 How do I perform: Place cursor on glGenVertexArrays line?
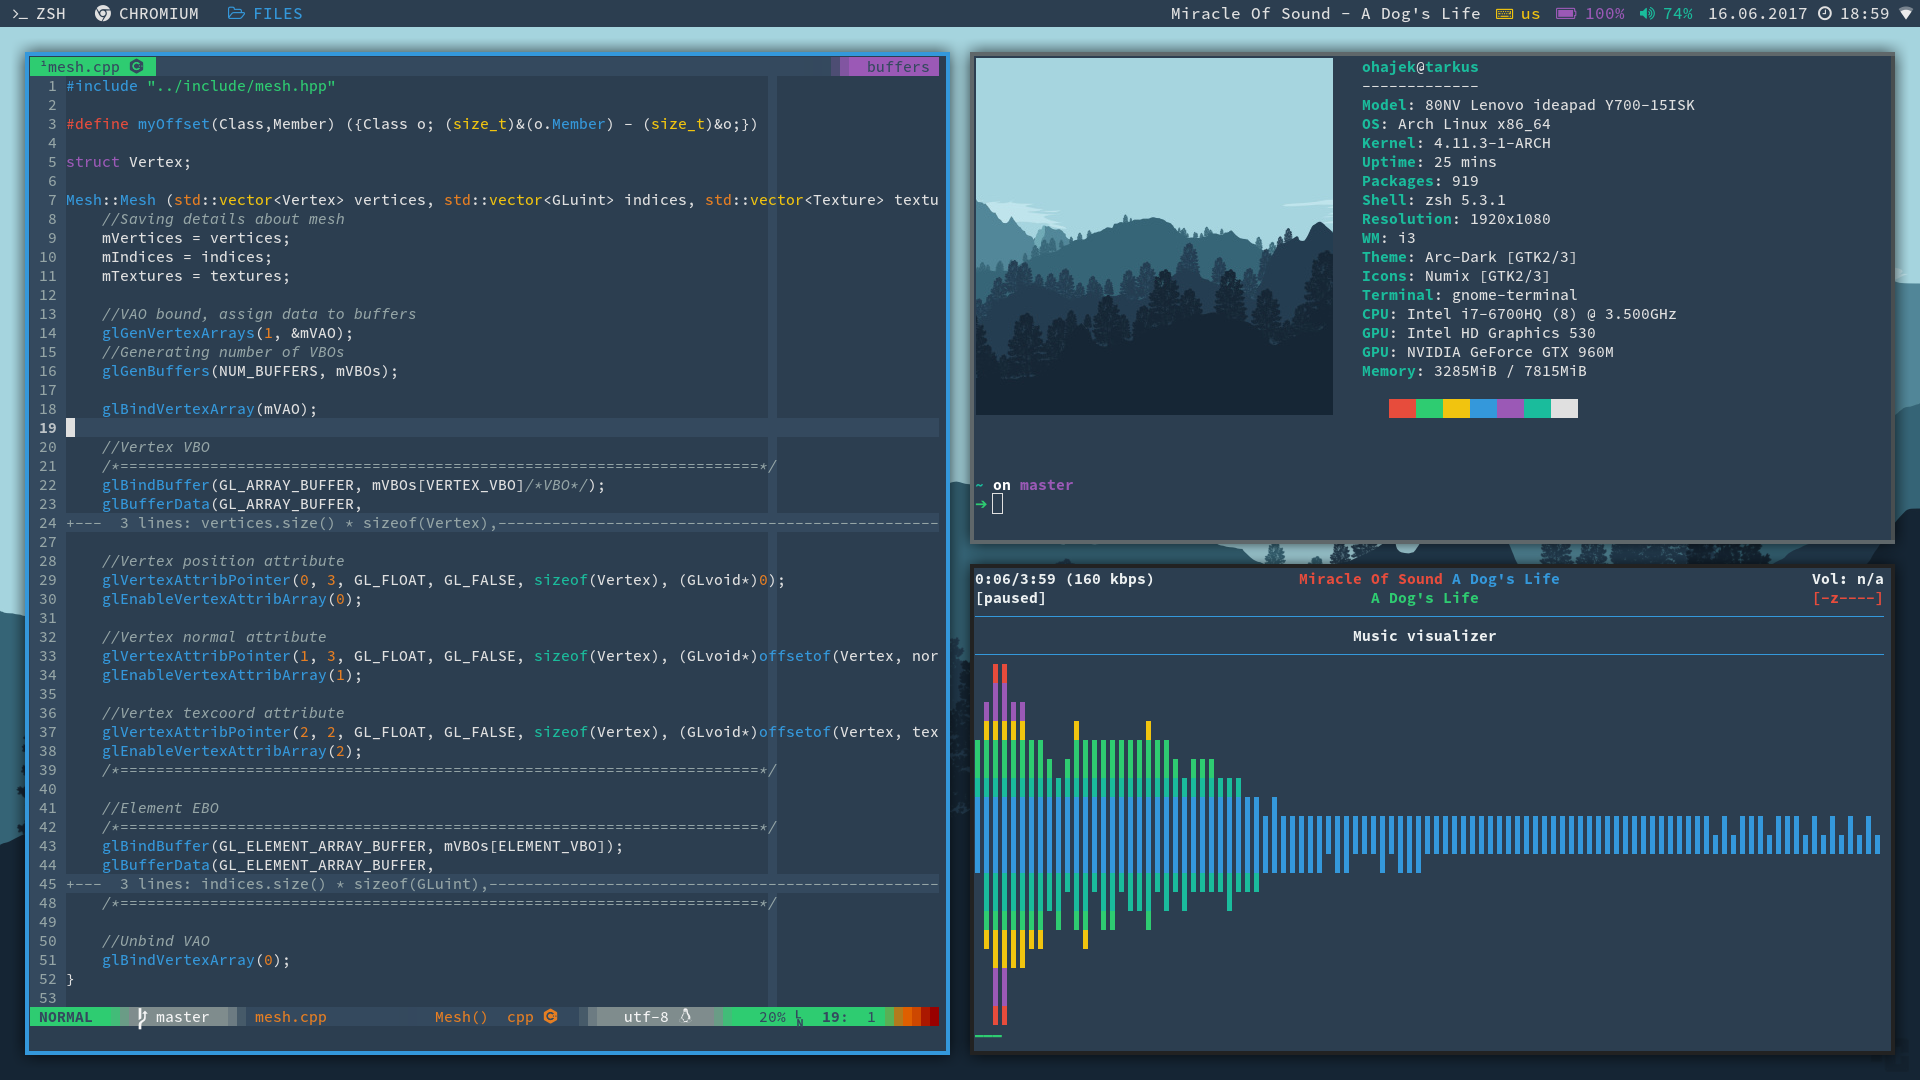227,333
